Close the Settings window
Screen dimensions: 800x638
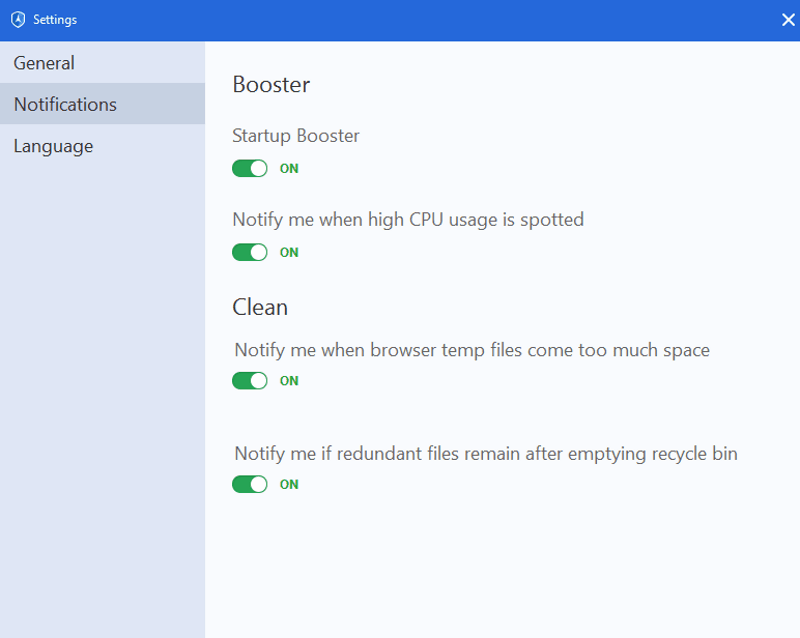point(788,20)
